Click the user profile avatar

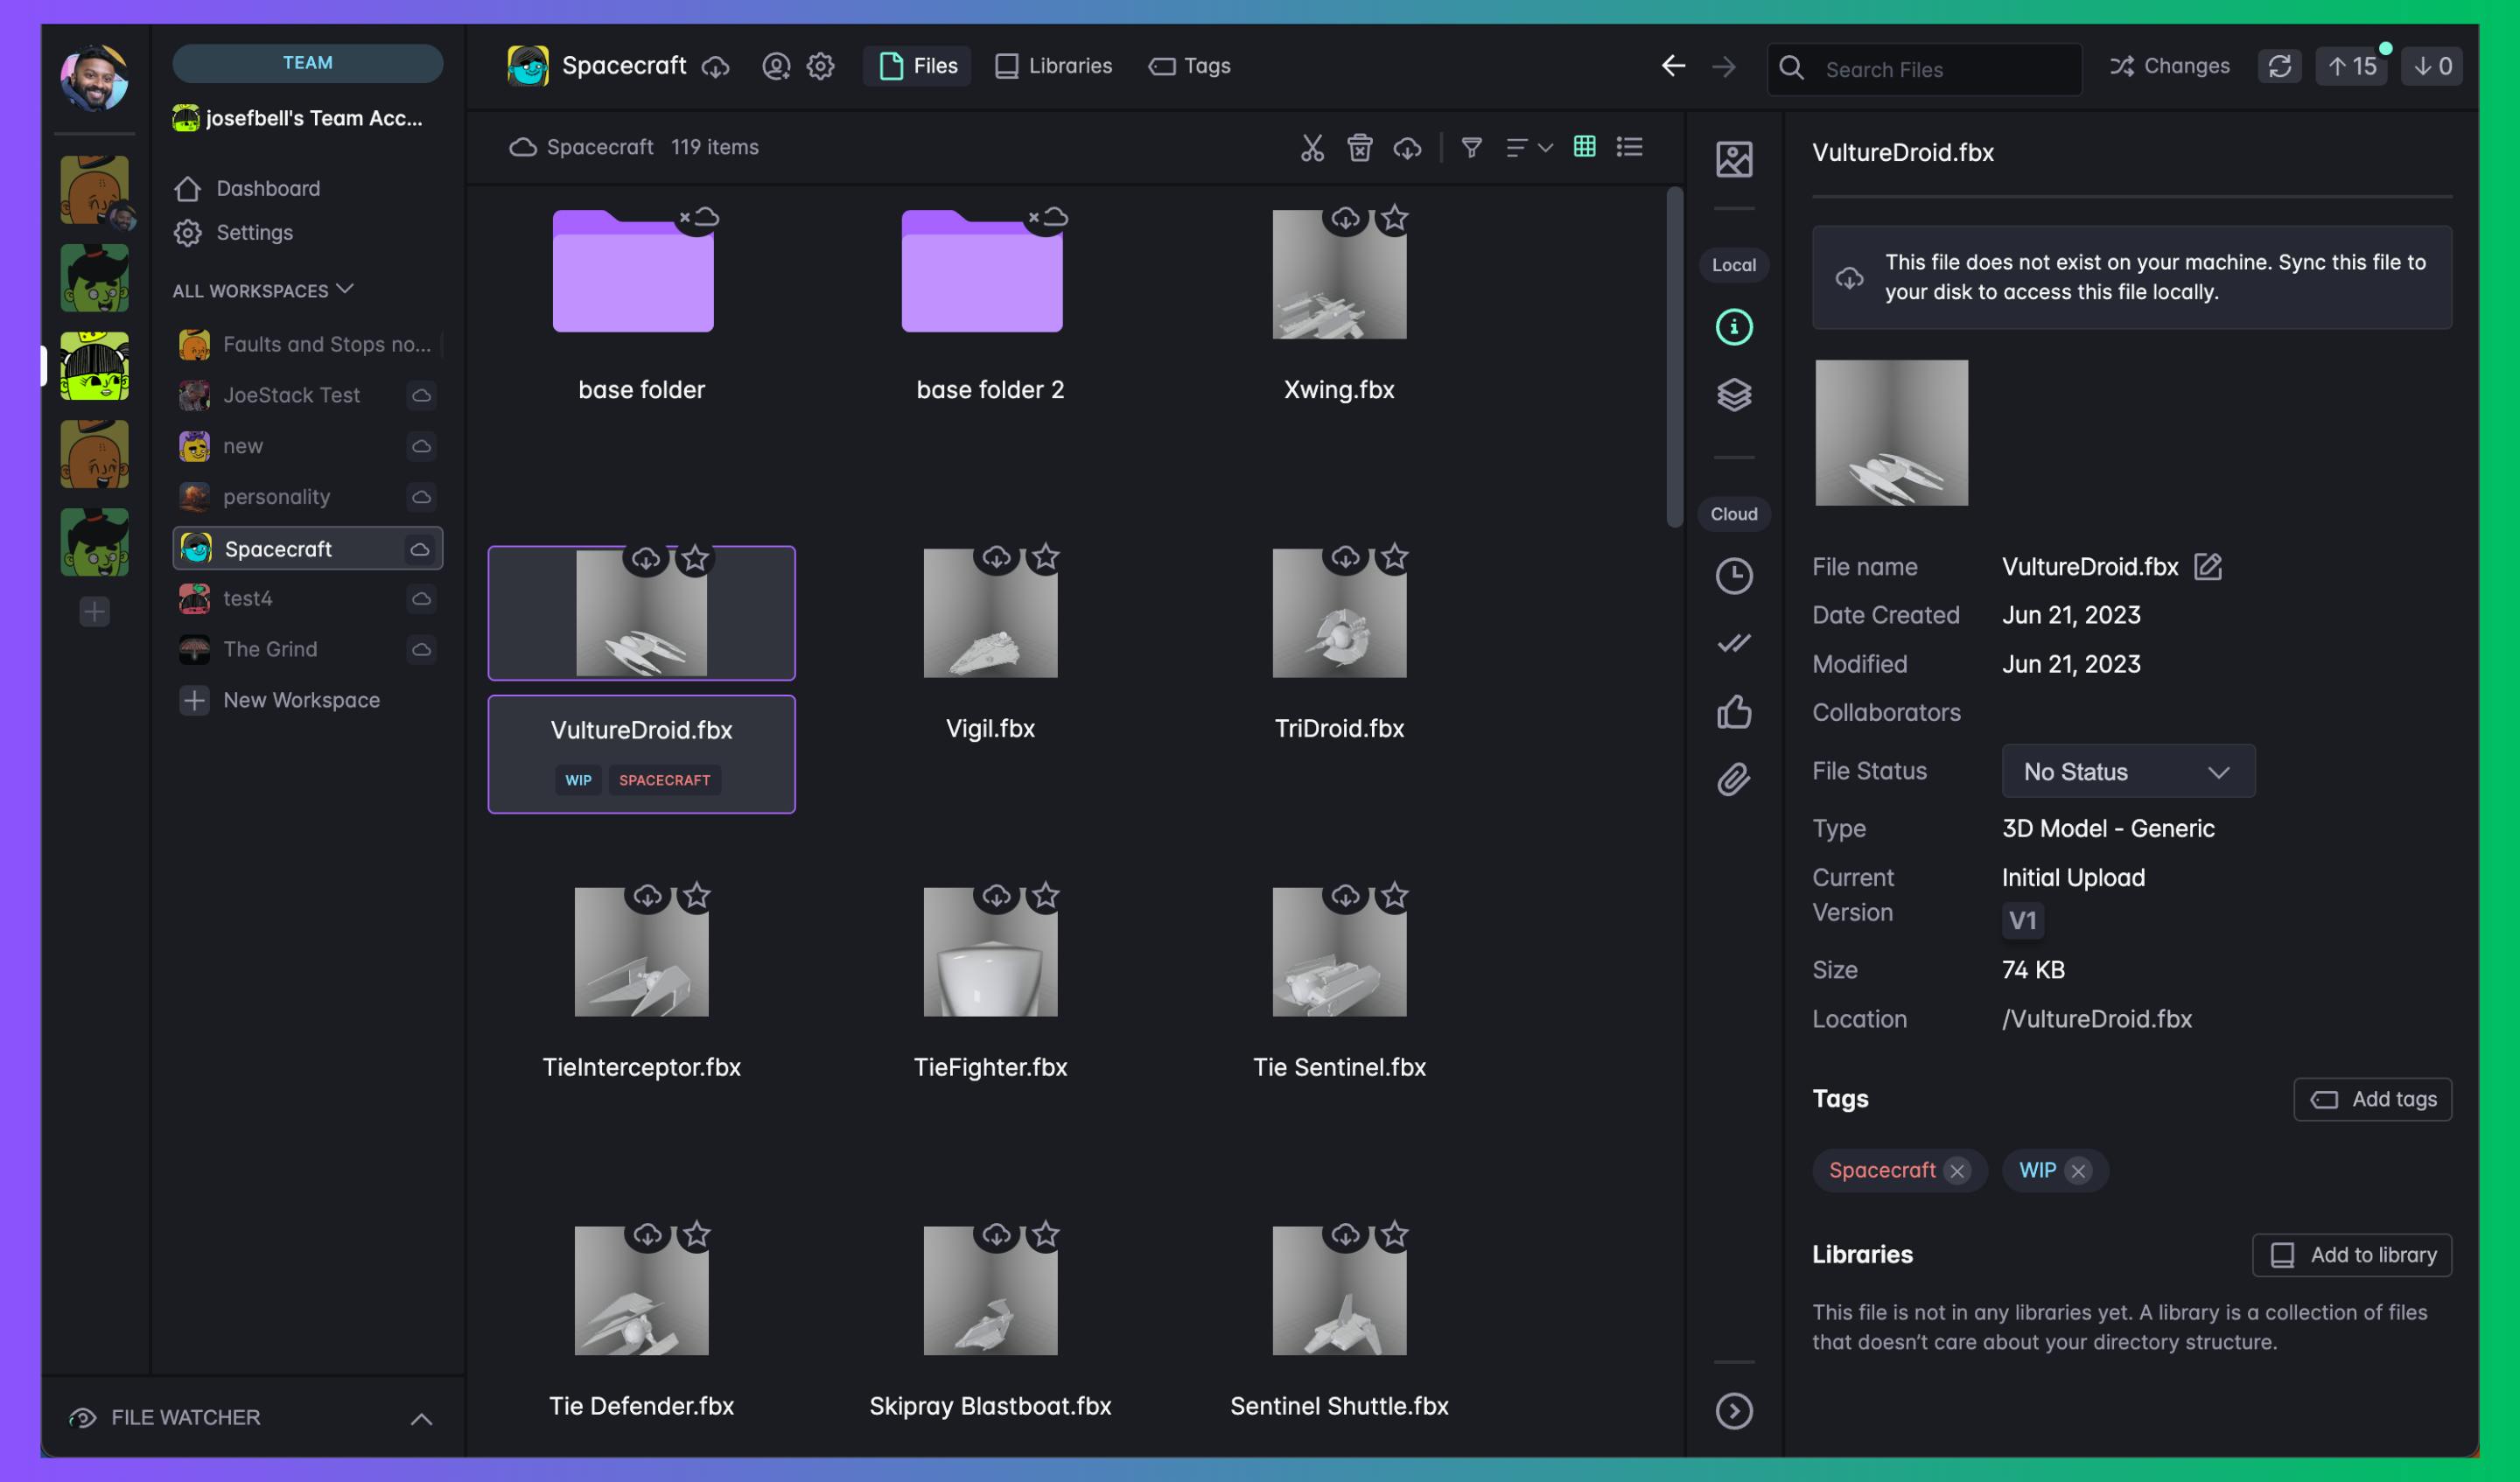click(x=94, y=77)
